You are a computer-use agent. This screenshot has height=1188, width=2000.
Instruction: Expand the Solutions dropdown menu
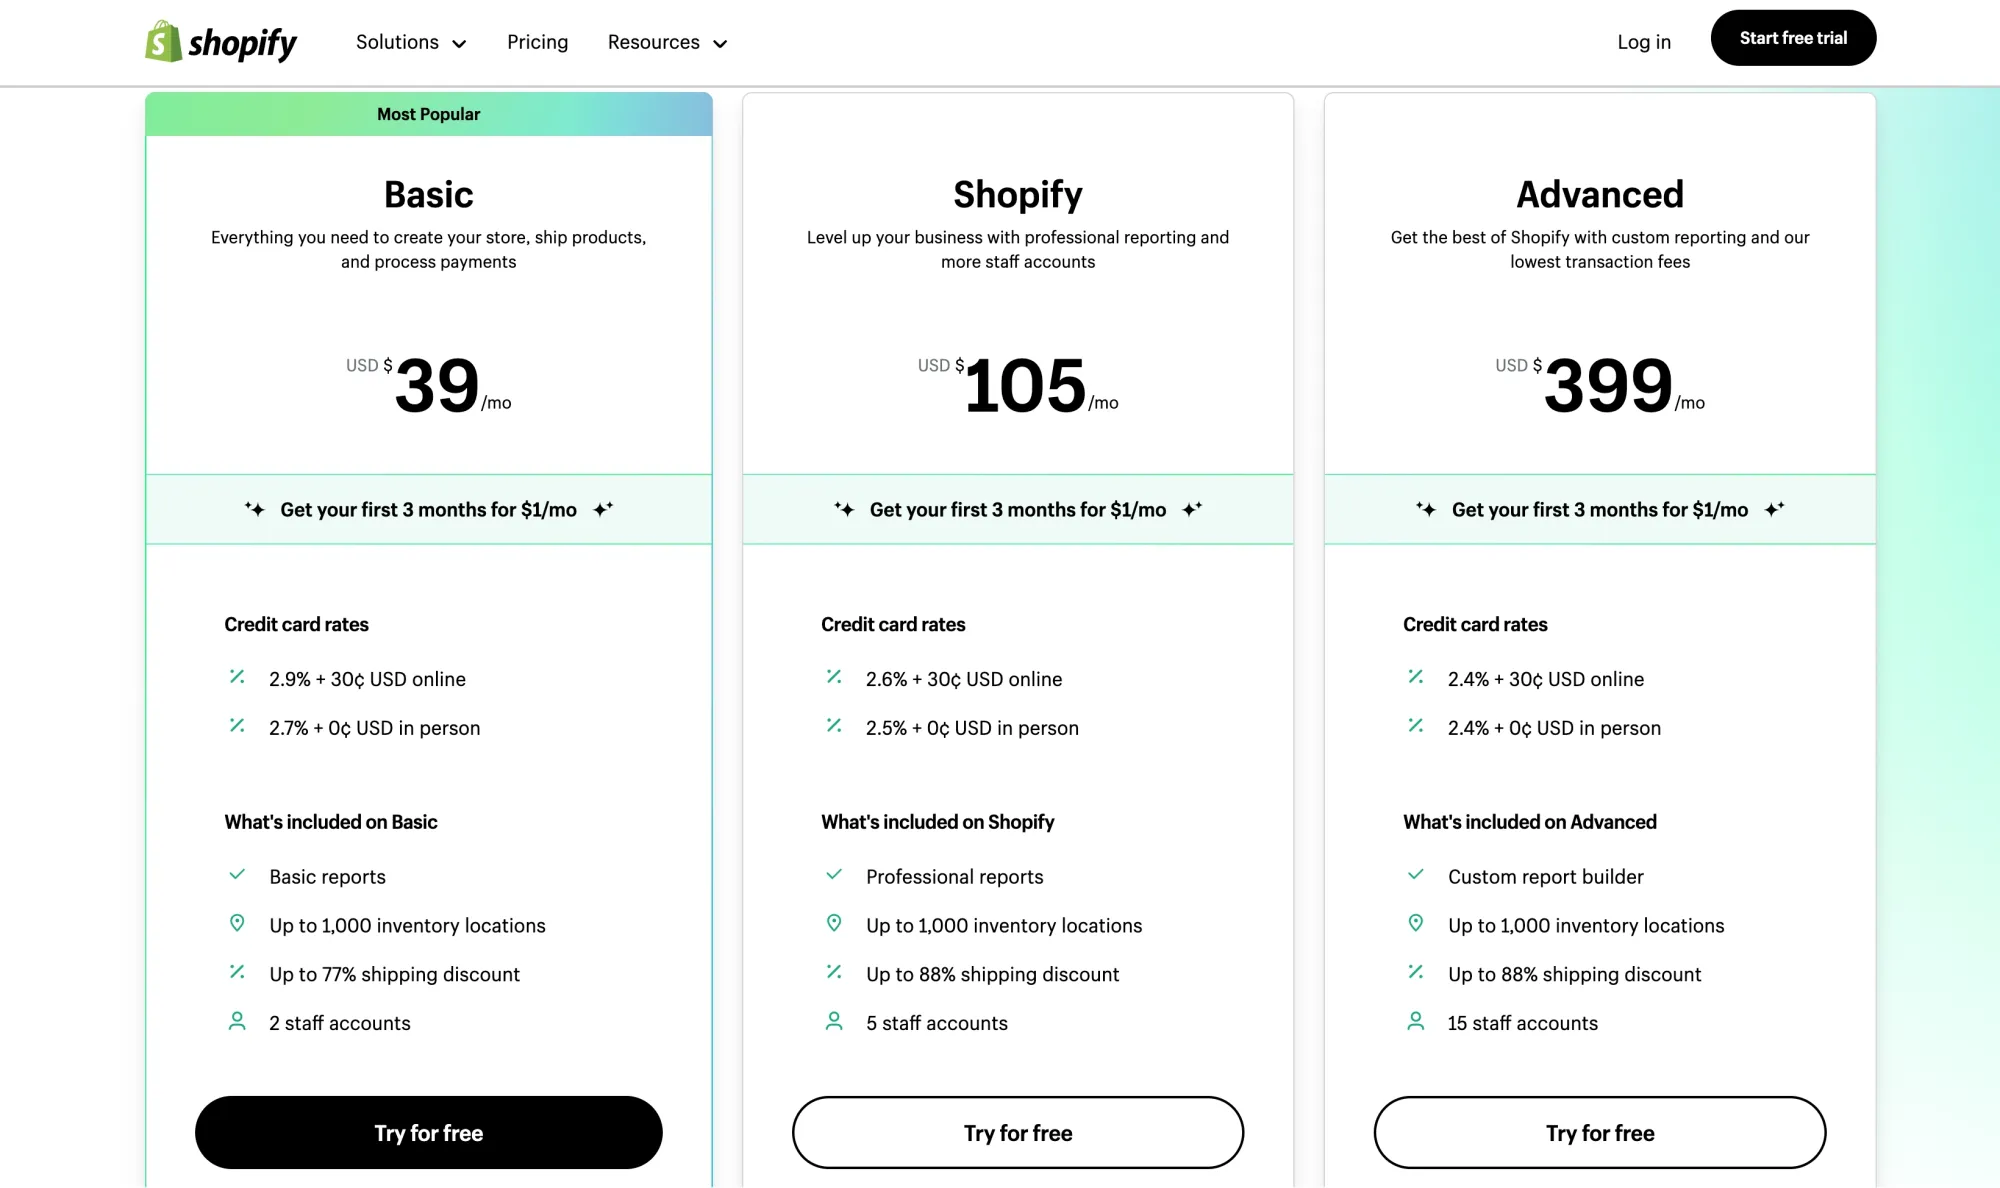[x=411, y=42]
